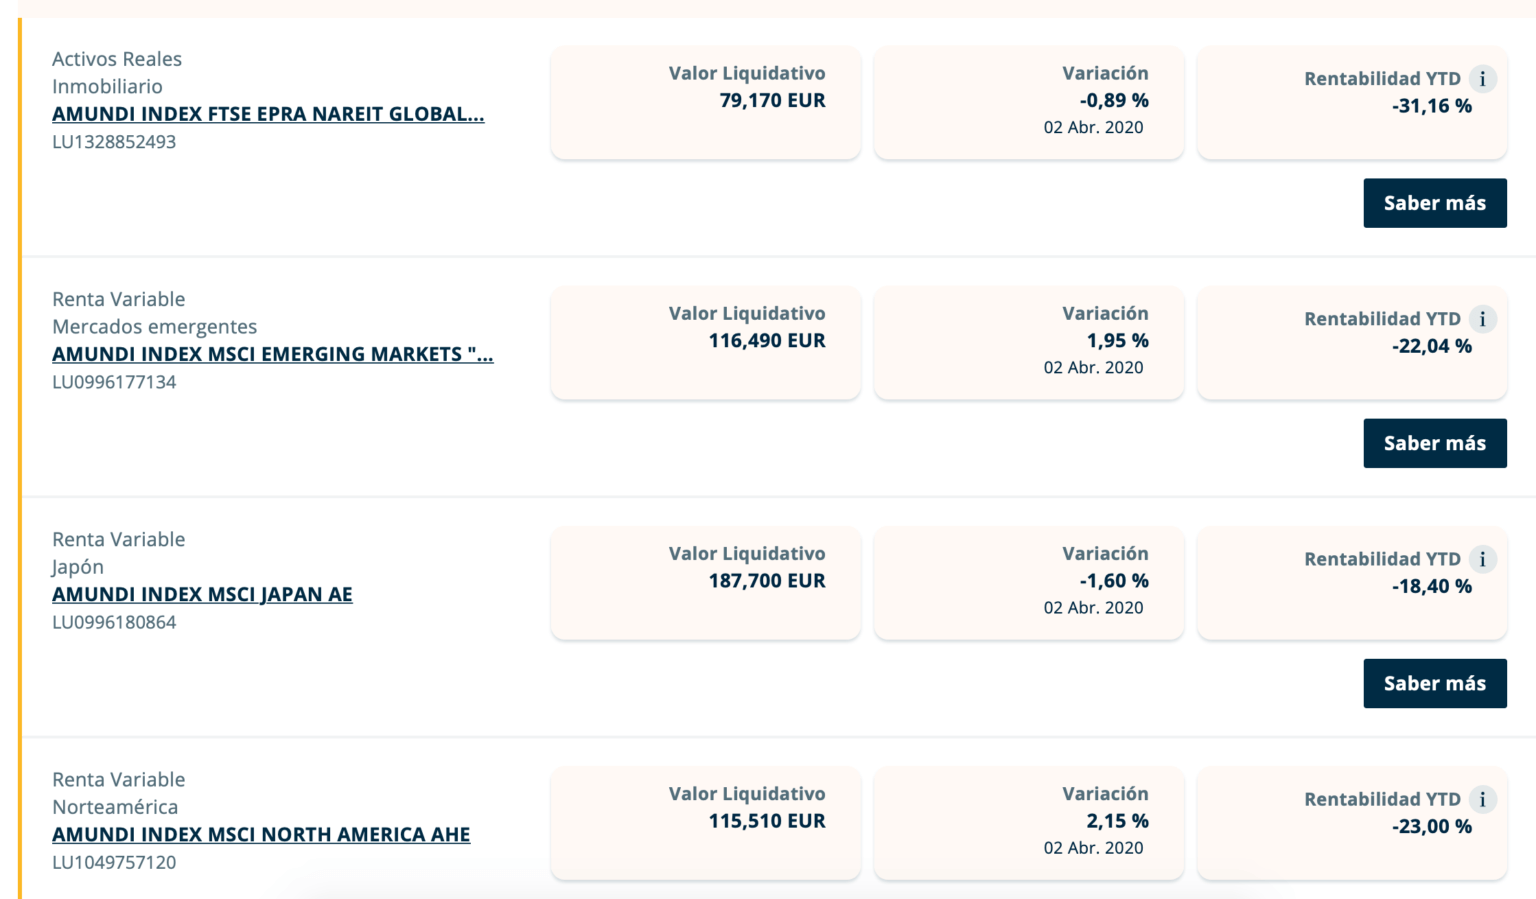1536x899 pixels.
Task: Click the Variación card showing 1,95 %
Action: tap(1029, 342)
